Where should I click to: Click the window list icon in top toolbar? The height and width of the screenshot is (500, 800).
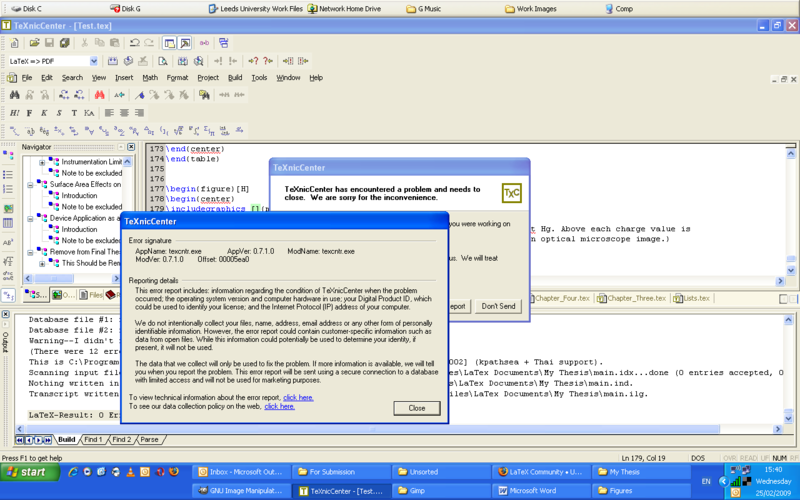223,43
